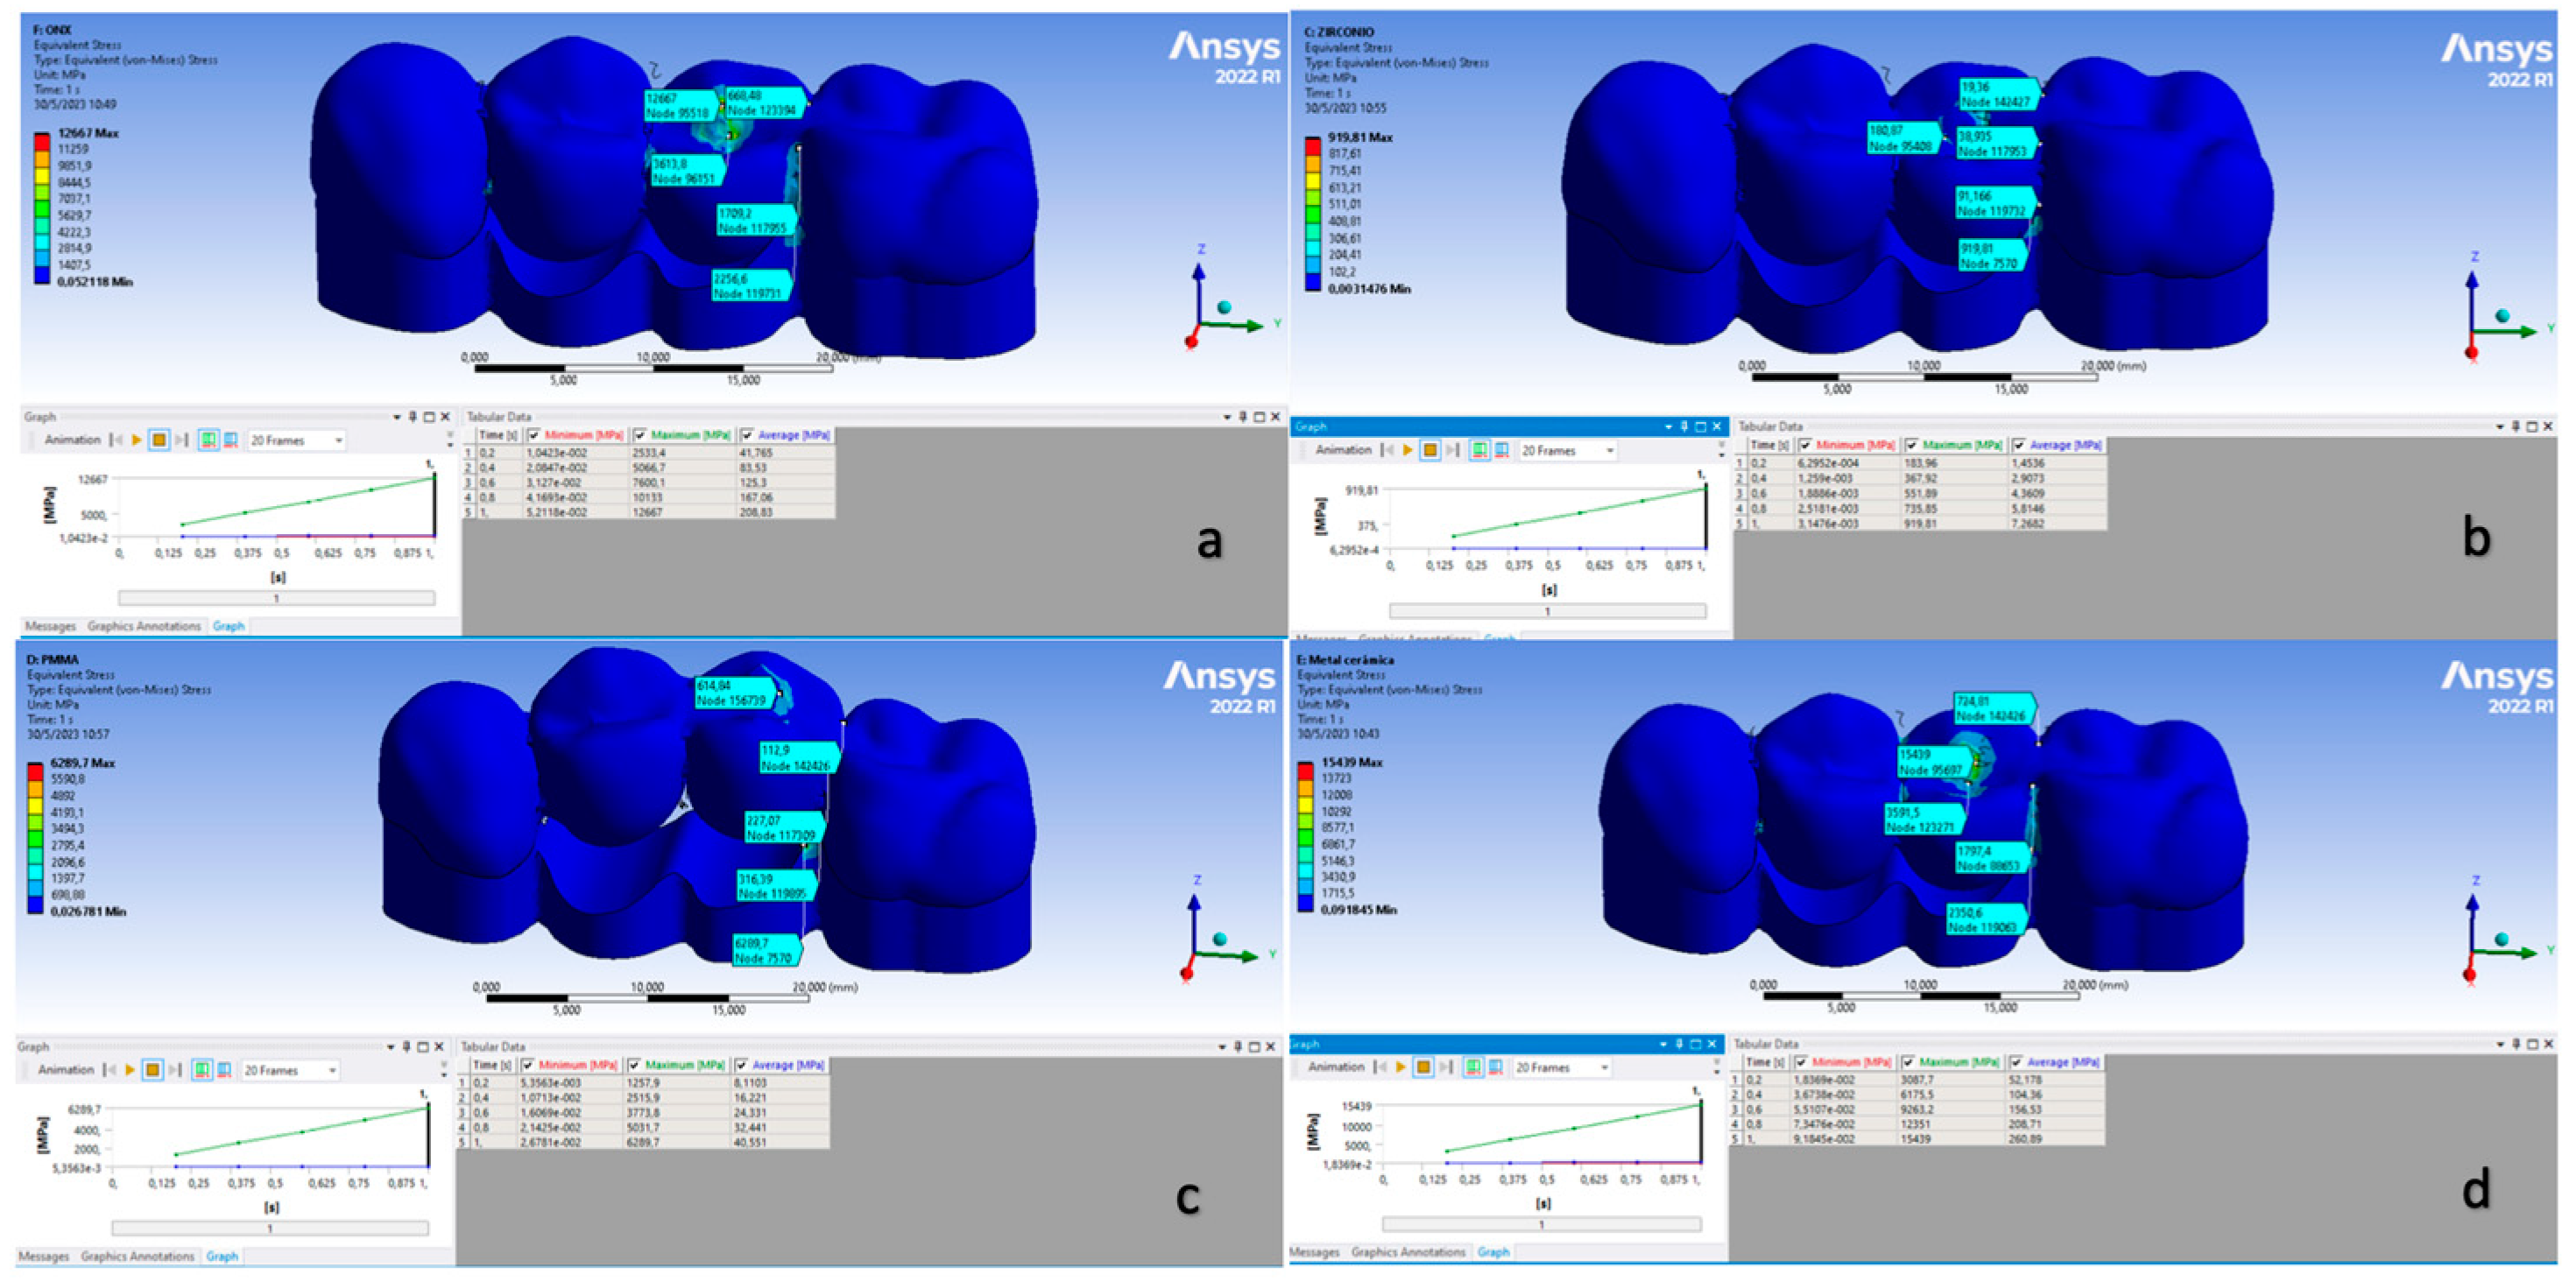Go to previous frame in ZIRCONIO panel
The image size is (2576, 1281).
pos(1388,450)
